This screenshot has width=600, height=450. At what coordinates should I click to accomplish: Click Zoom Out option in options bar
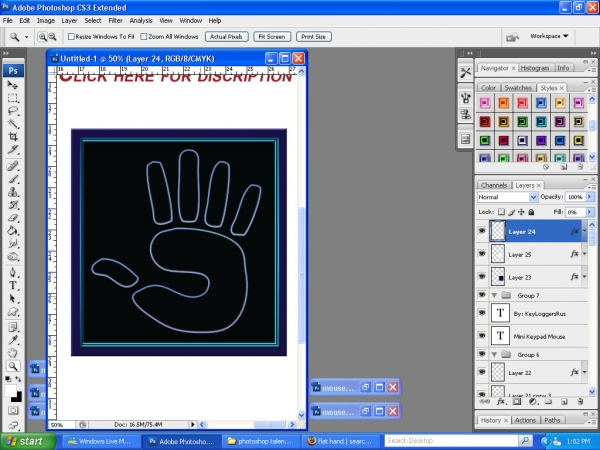pos(52,37)
